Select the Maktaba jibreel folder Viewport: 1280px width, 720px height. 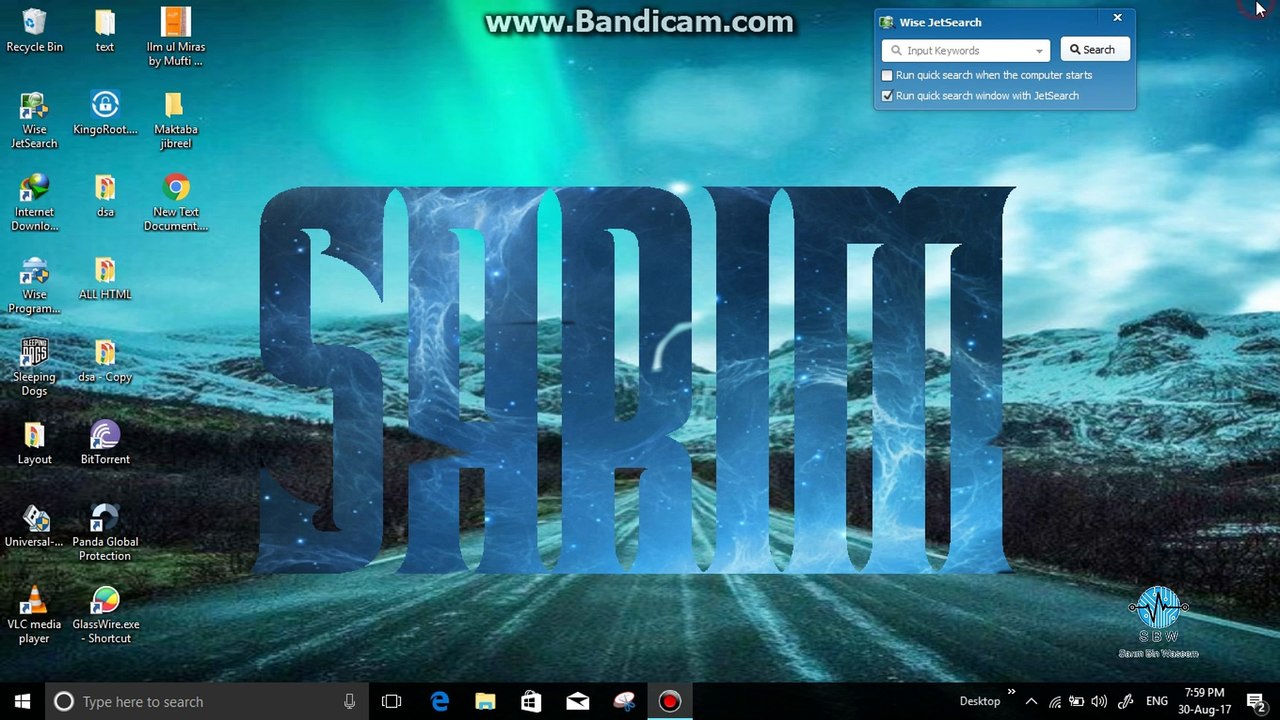point(176,119)
